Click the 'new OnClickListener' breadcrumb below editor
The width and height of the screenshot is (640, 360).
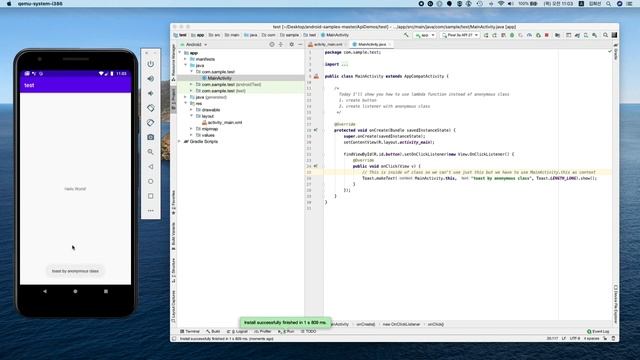[x=401, y=324]
